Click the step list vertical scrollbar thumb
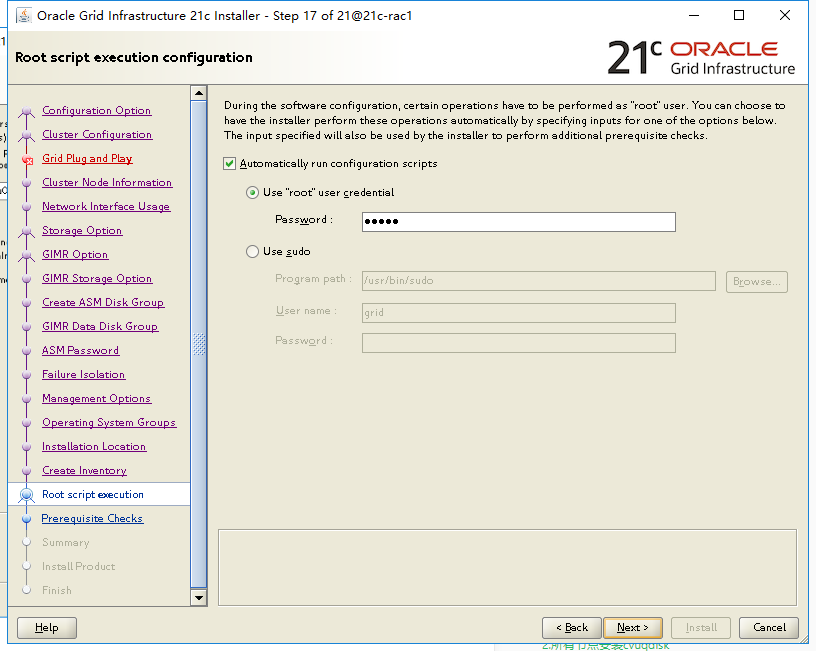The image size is (816, 651). tap(199, 344)
